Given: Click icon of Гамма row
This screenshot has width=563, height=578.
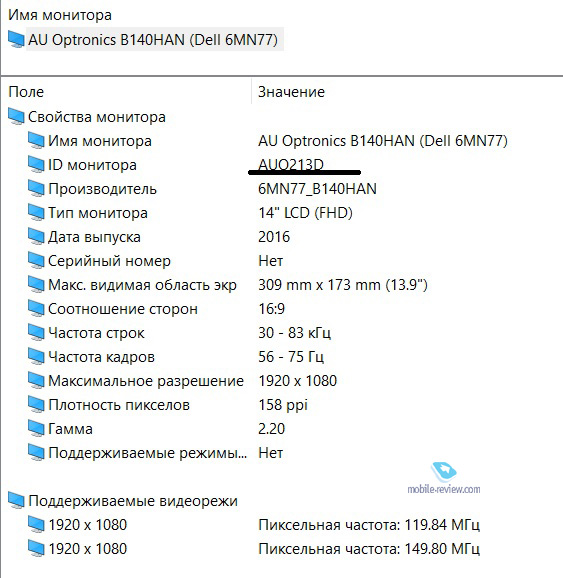Looking at the screenshot, I should (x=36, y=428).
